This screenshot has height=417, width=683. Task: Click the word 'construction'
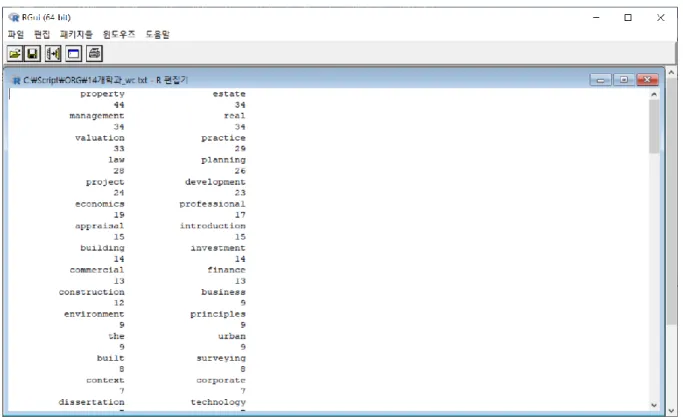click(92, 292)
